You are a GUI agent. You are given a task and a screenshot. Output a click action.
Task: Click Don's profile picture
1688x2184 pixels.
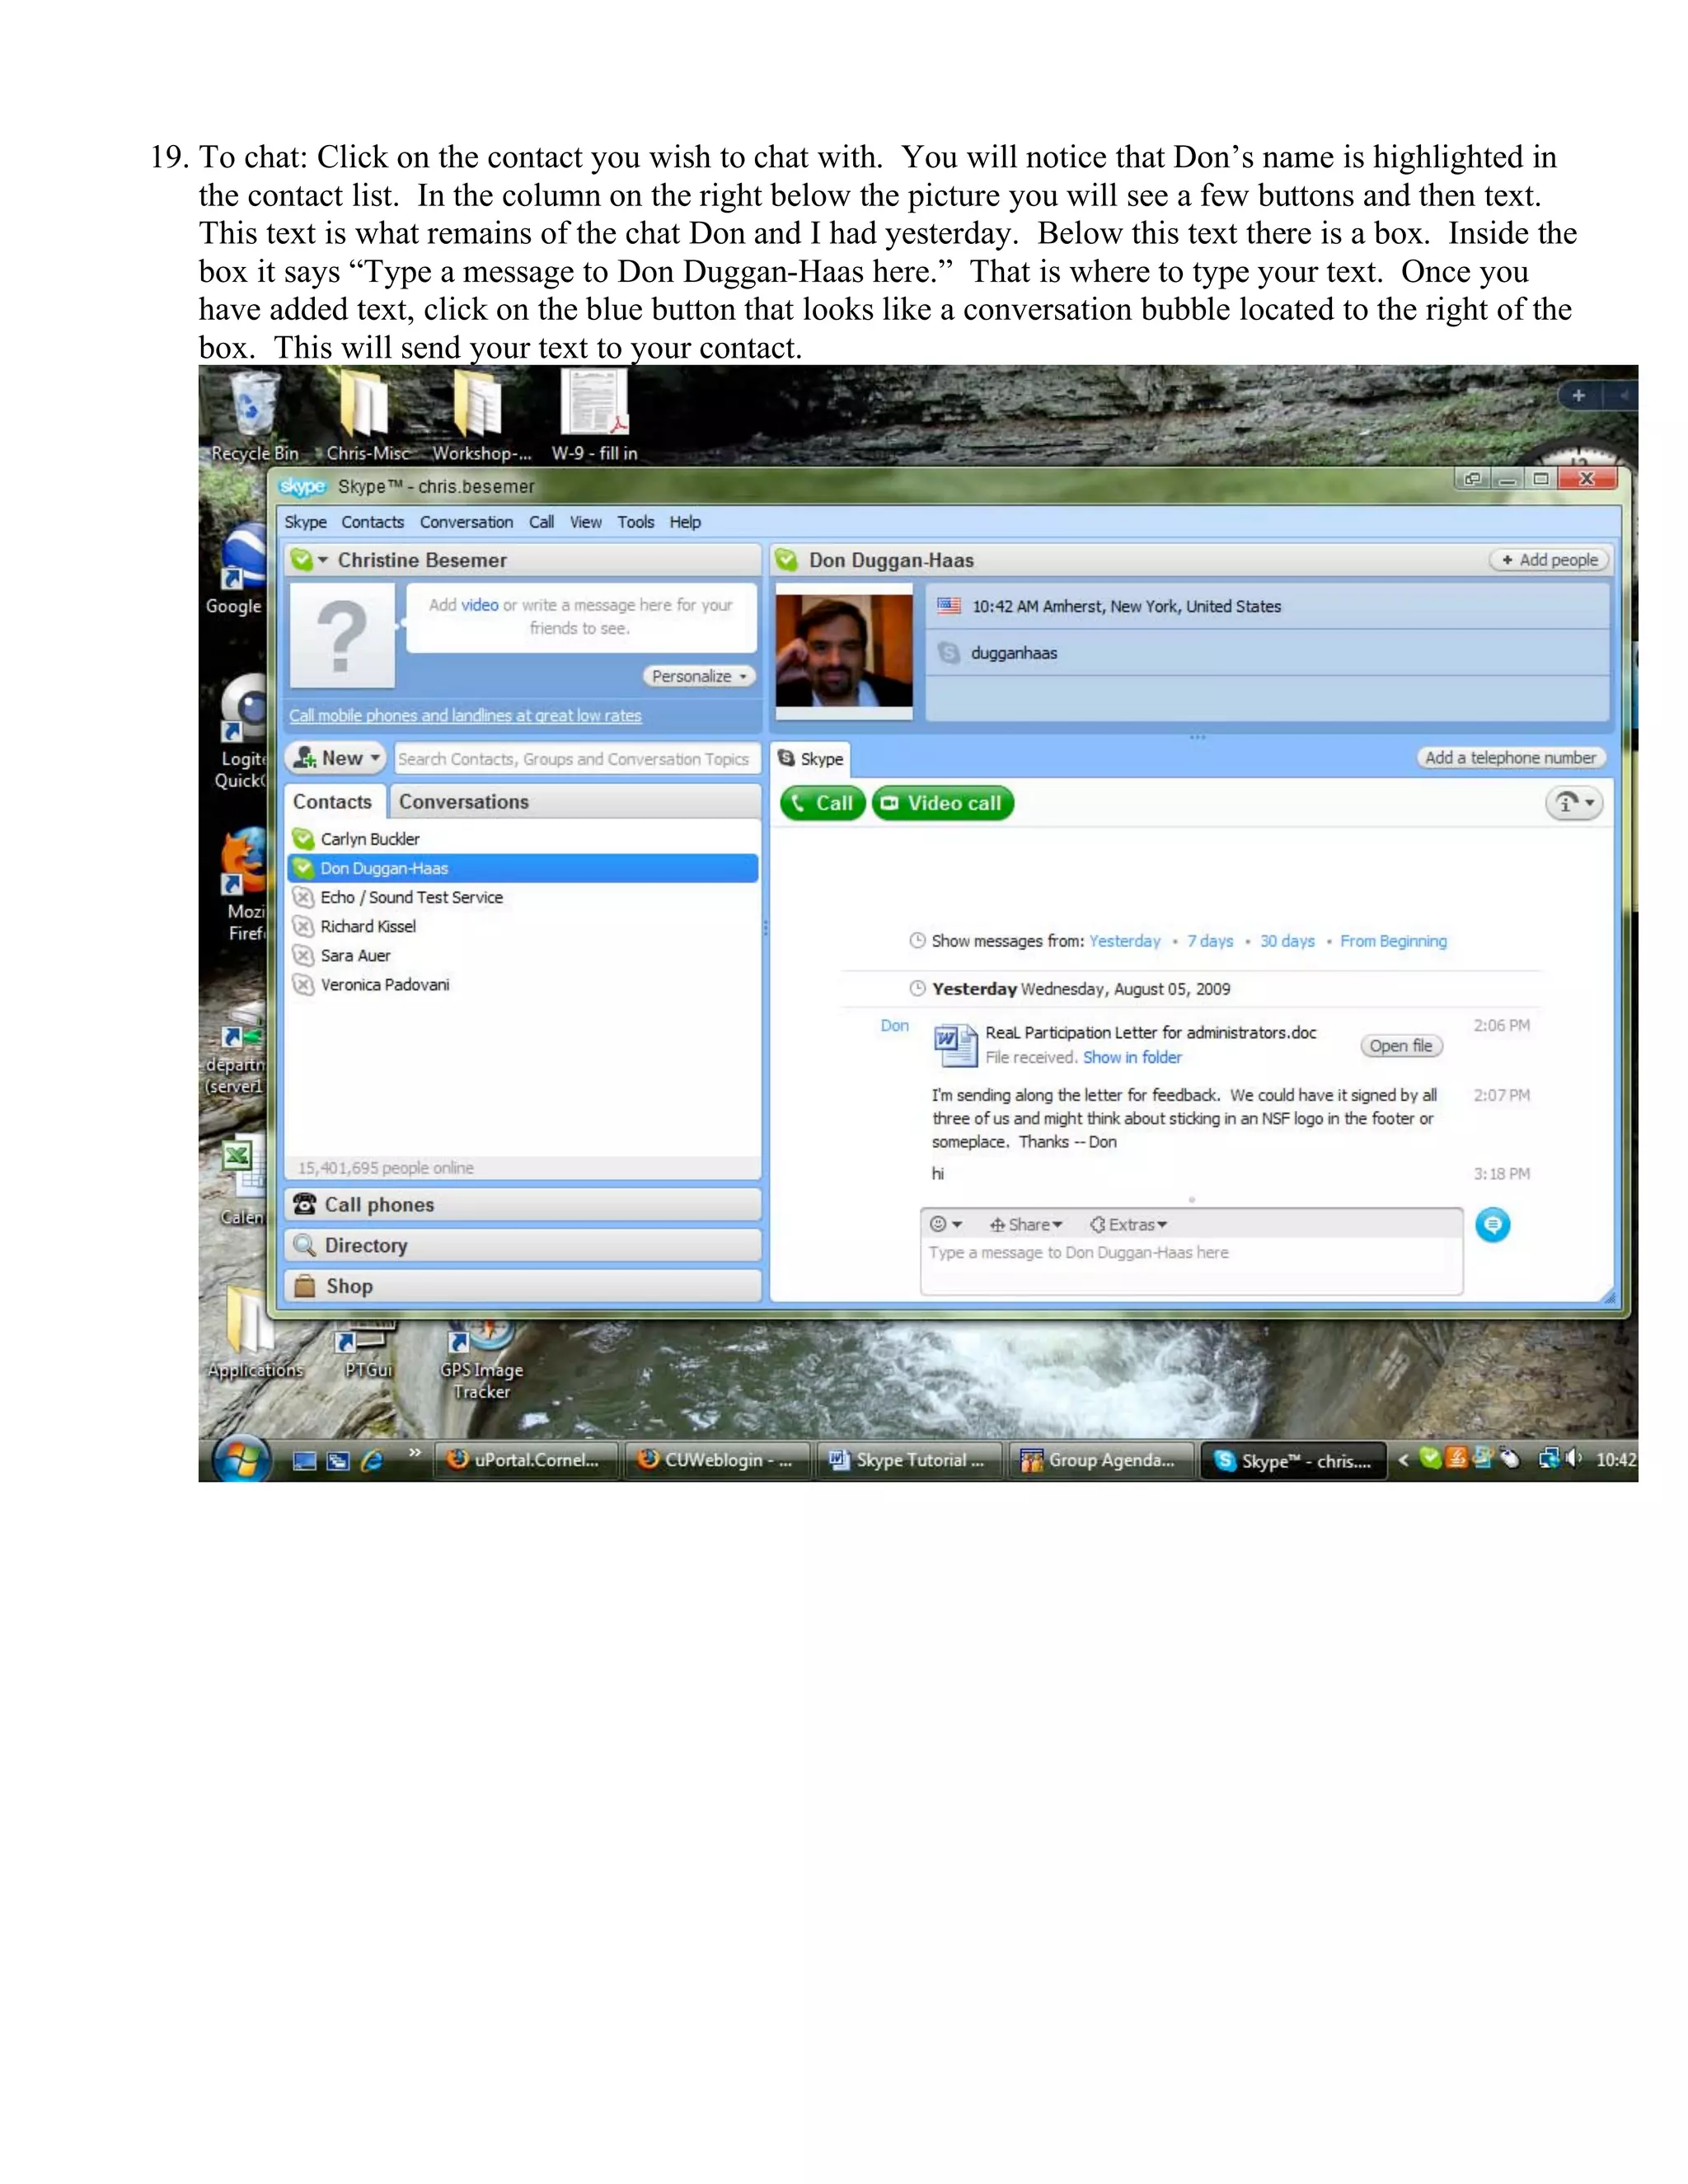(x=844, y=650)
